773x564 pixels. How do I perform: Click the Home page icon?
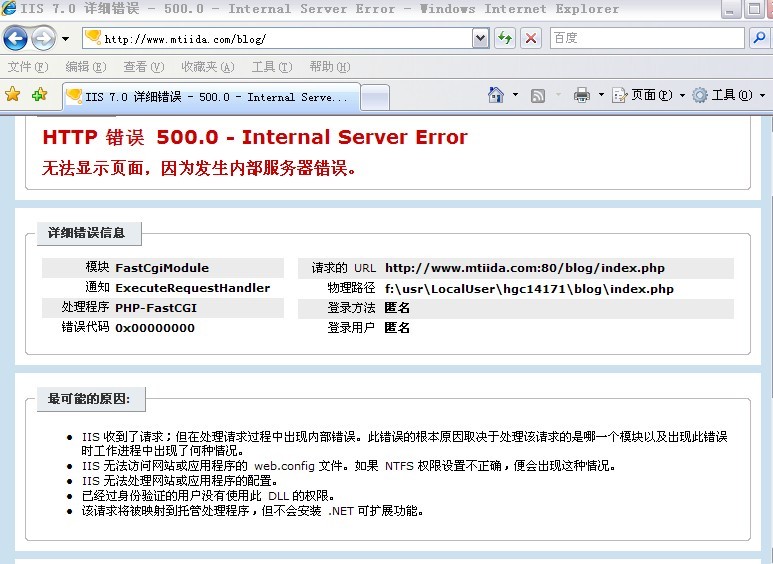click(x=496, y=94)
